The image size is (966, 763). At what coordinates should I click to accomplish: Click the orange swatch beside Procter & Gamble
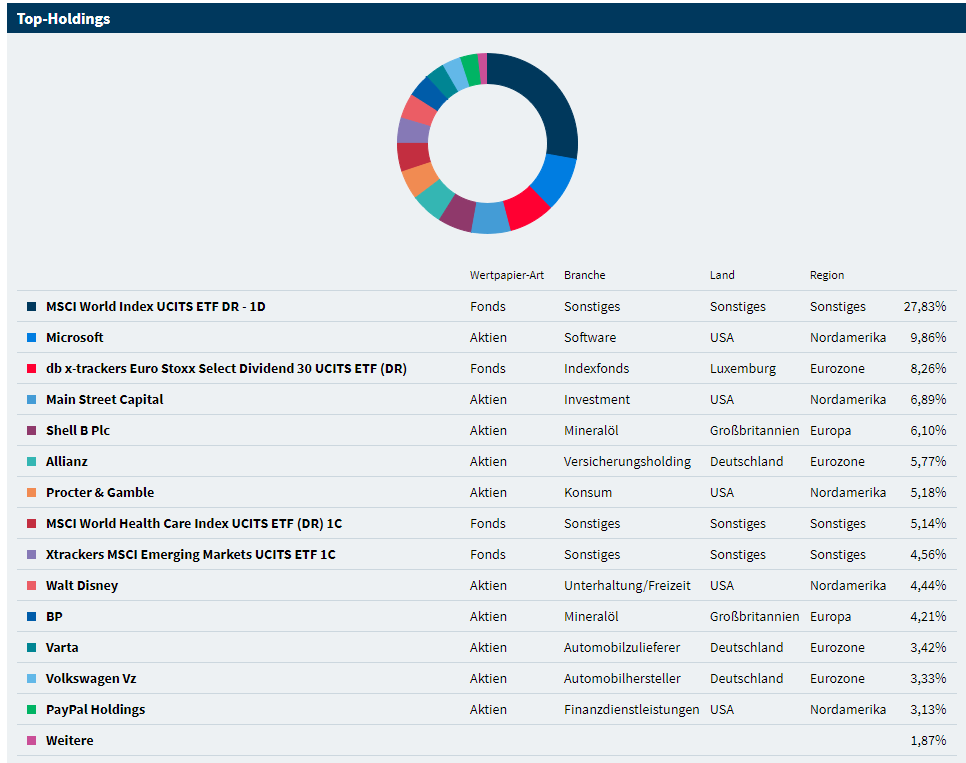[31, 492]
